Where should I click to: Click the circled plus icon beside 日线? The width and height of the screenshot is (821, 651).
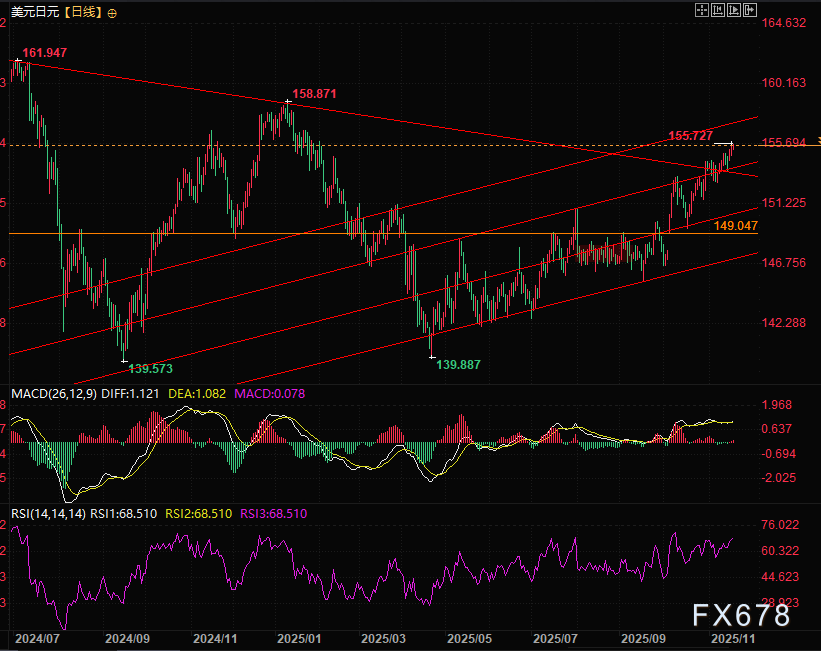tap(111, 13)
